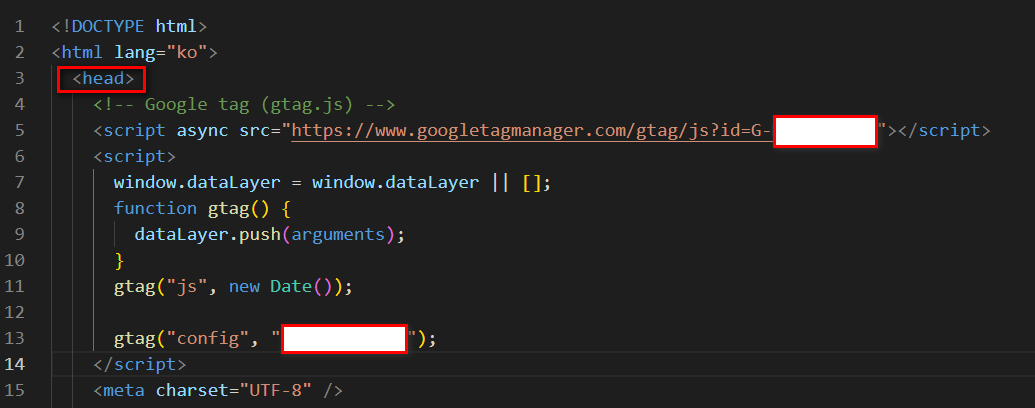The width and height of the screenshot is (1035, 408).
Task: Click the gtag function name on line 8
Action: 228,209
